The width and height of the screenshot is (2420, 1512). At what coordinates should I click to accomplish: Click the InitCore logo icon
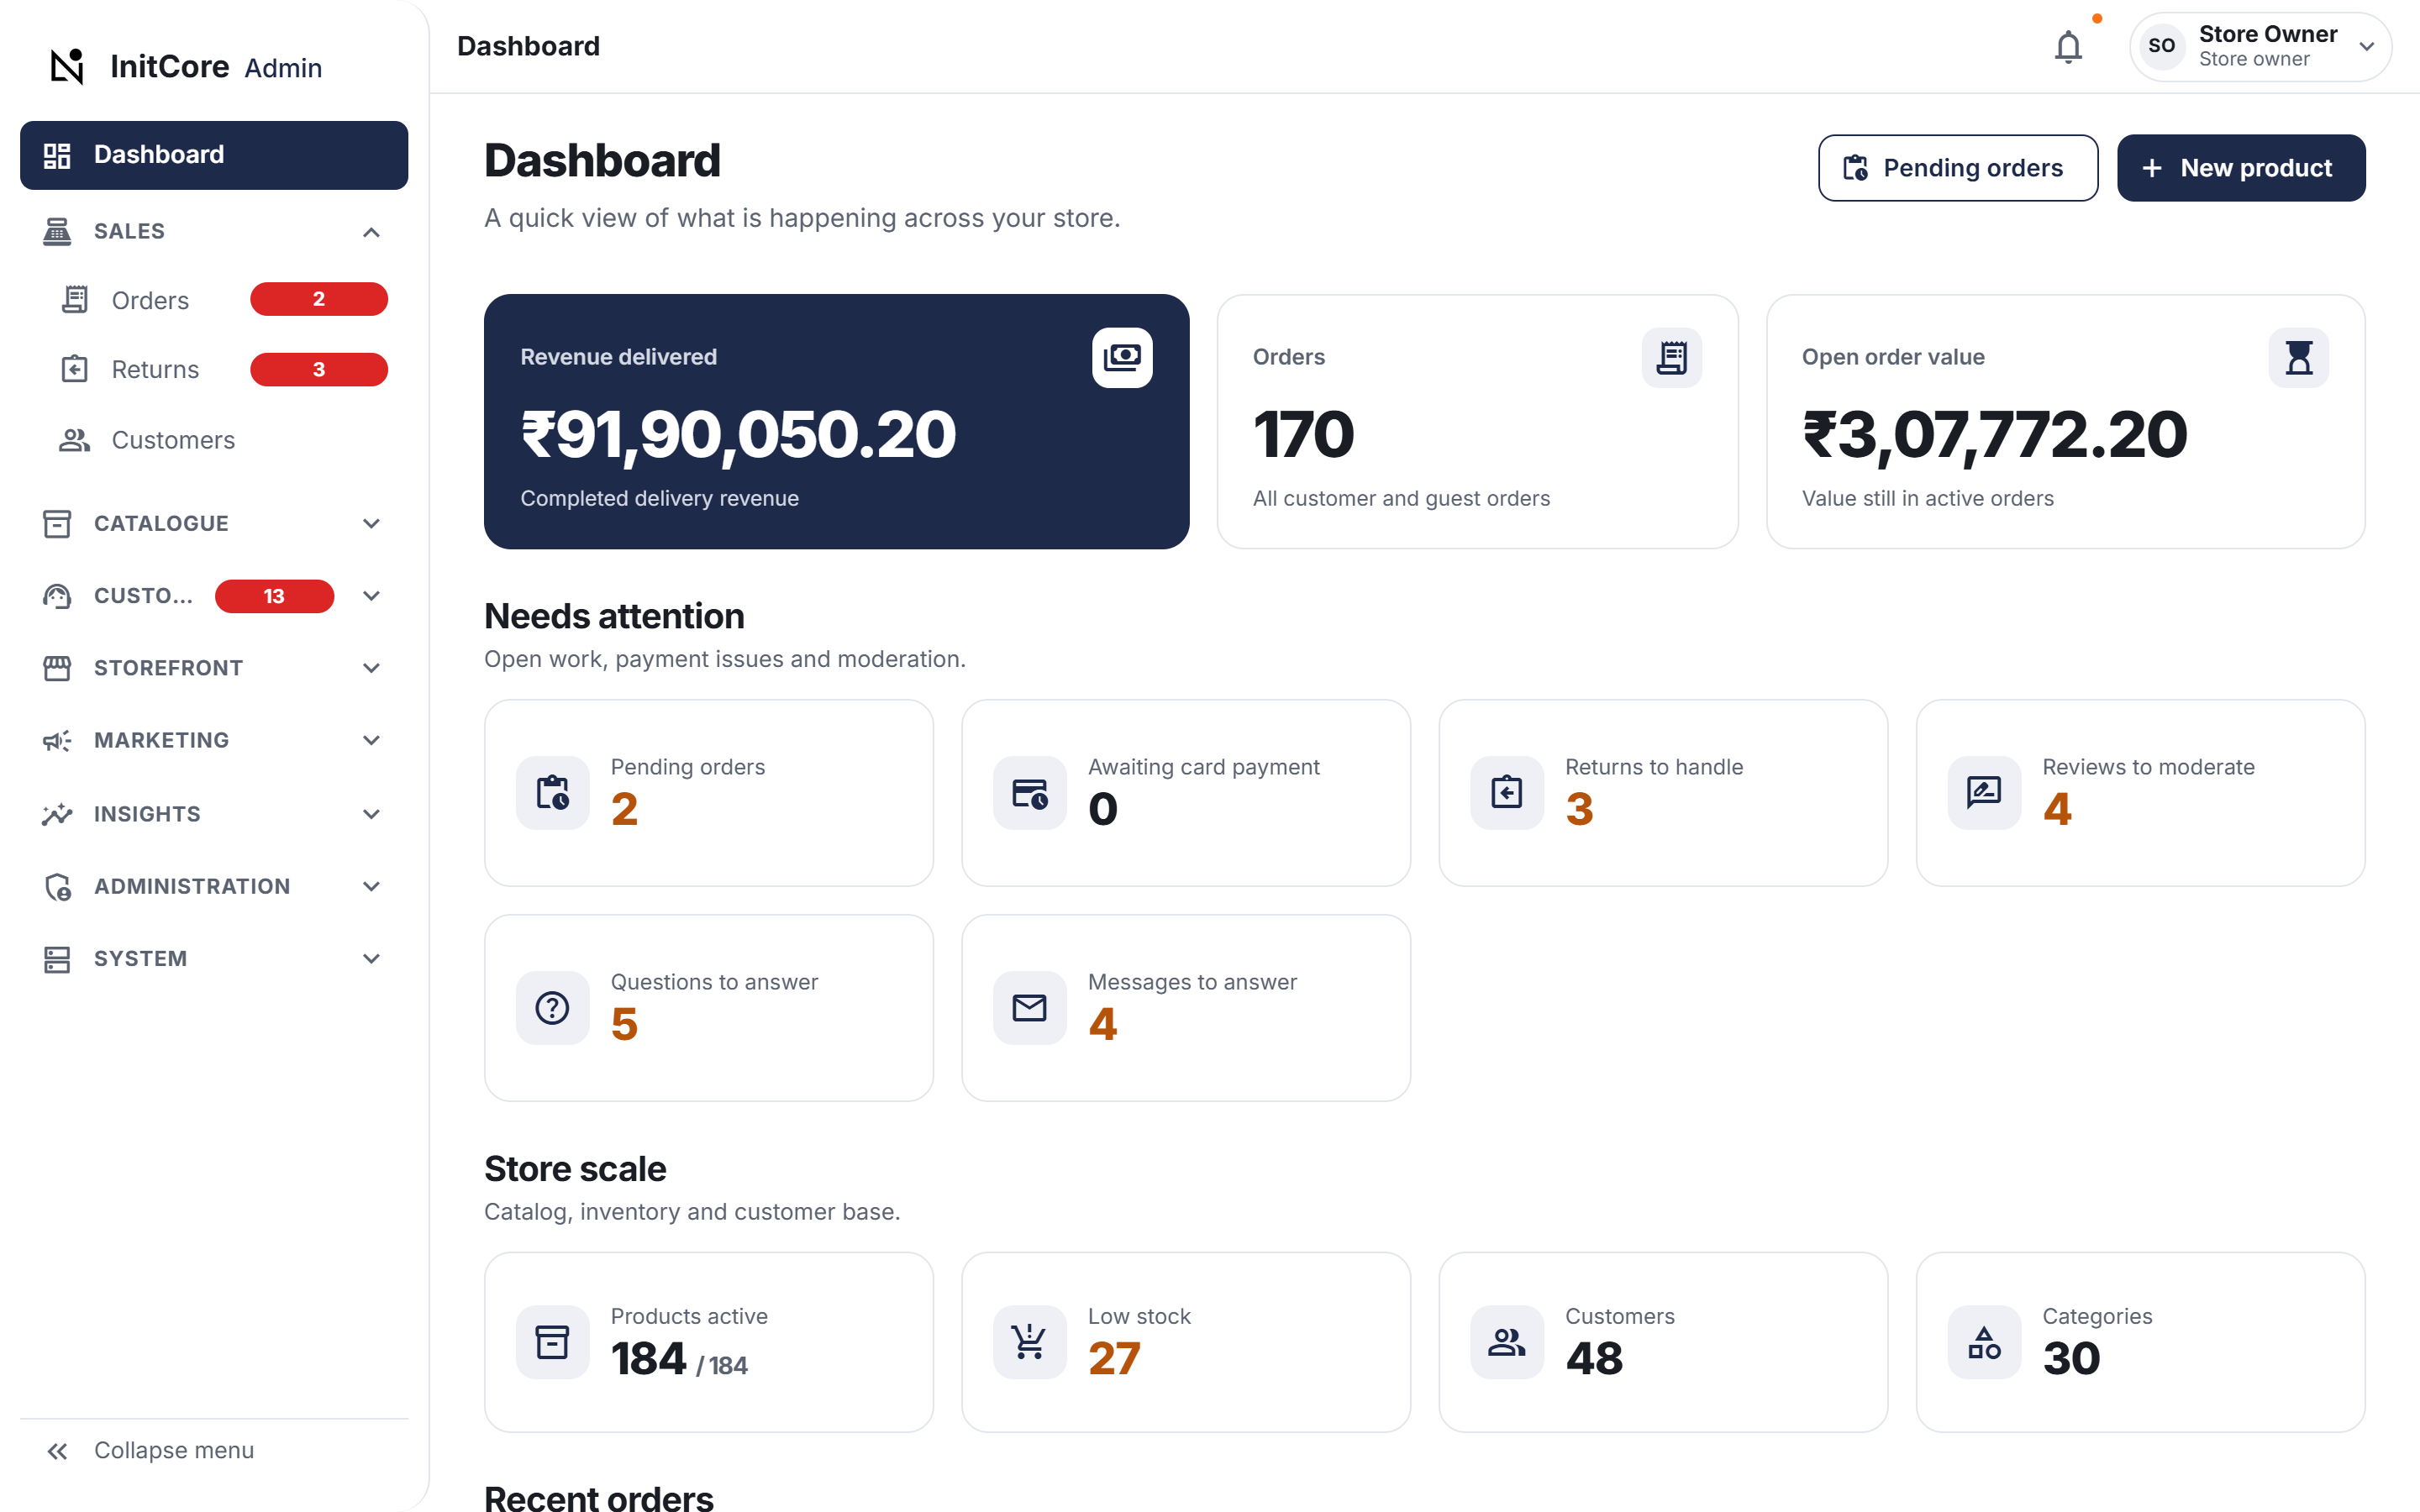(x=67, y=66)
